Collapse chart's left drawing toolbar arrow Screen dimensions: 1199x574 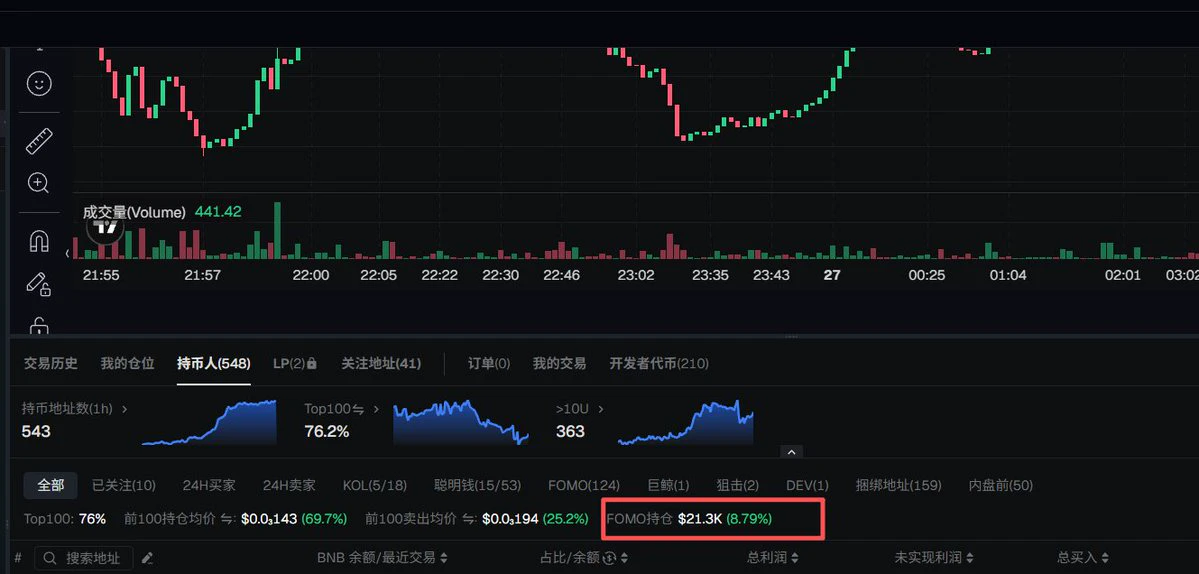[67, 253]
